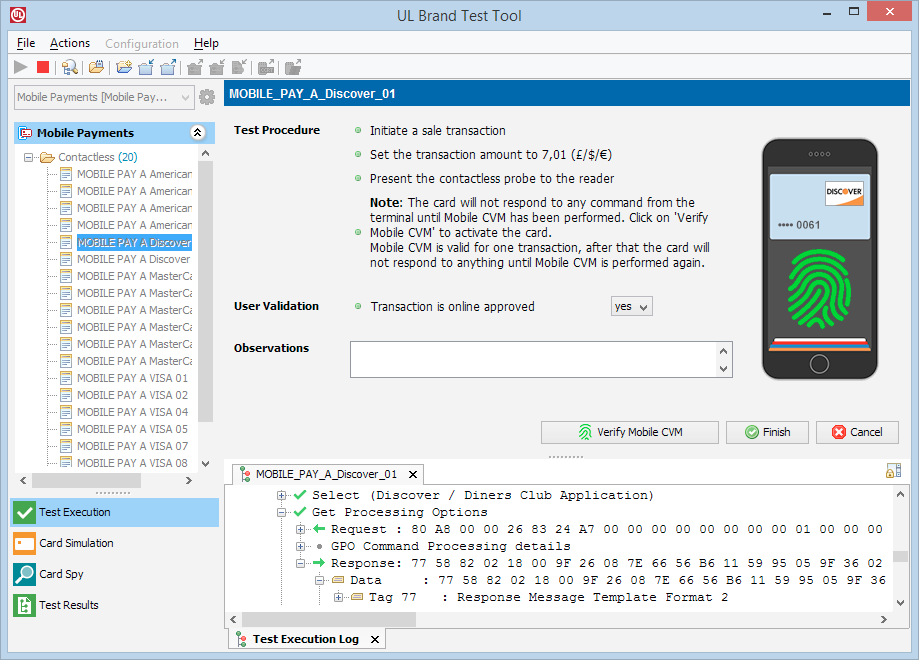Expand the Tag 77 node
Viewport: 919px width, 660px height.
click(338, 597)
